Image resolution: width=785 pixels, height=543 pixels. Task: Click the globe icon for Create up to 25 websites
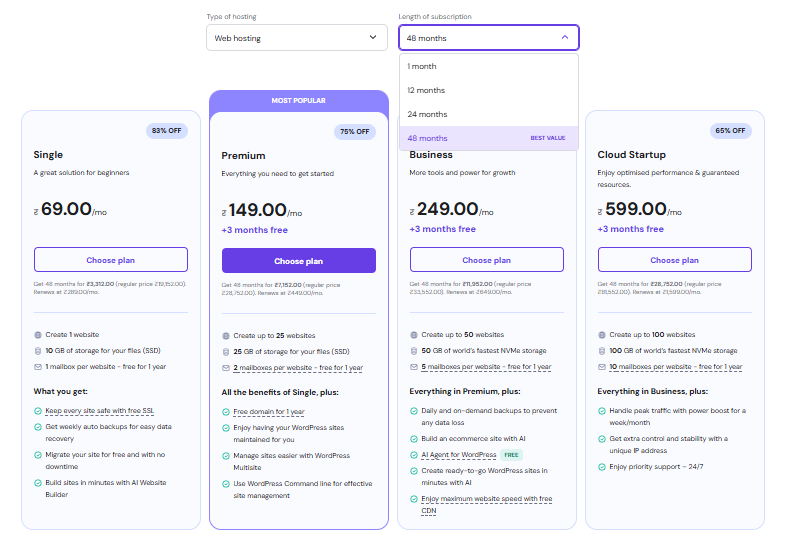click(226, 336)
